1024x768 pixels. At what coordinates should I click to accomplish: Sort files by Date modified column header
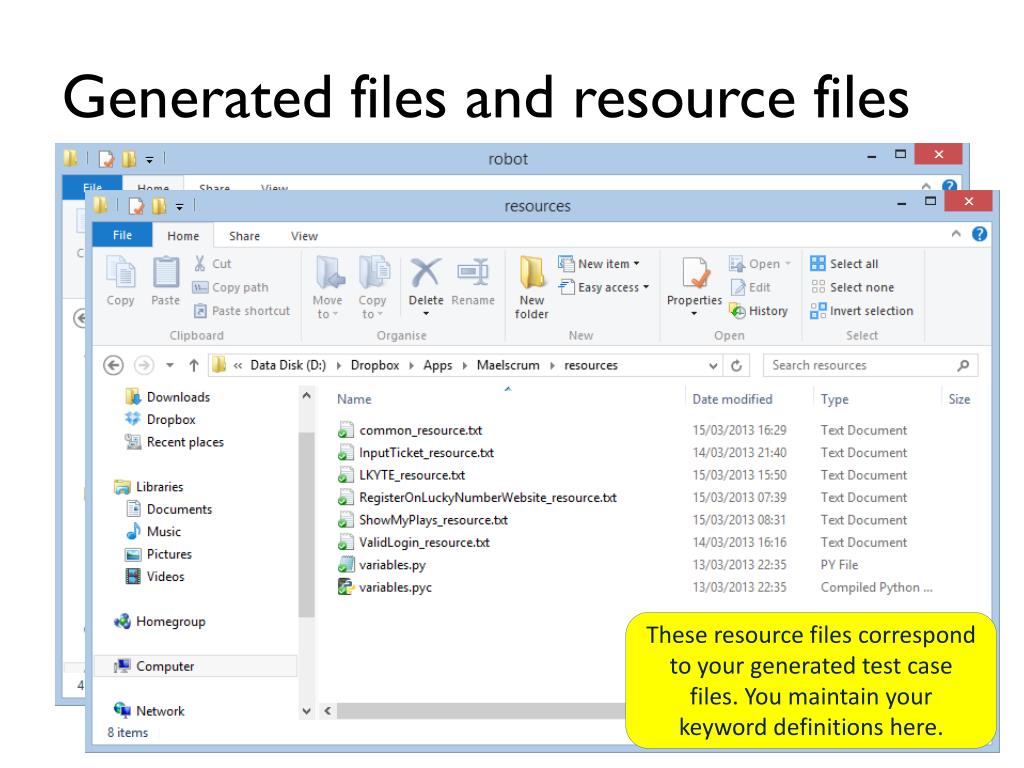[x=732, y=399]
